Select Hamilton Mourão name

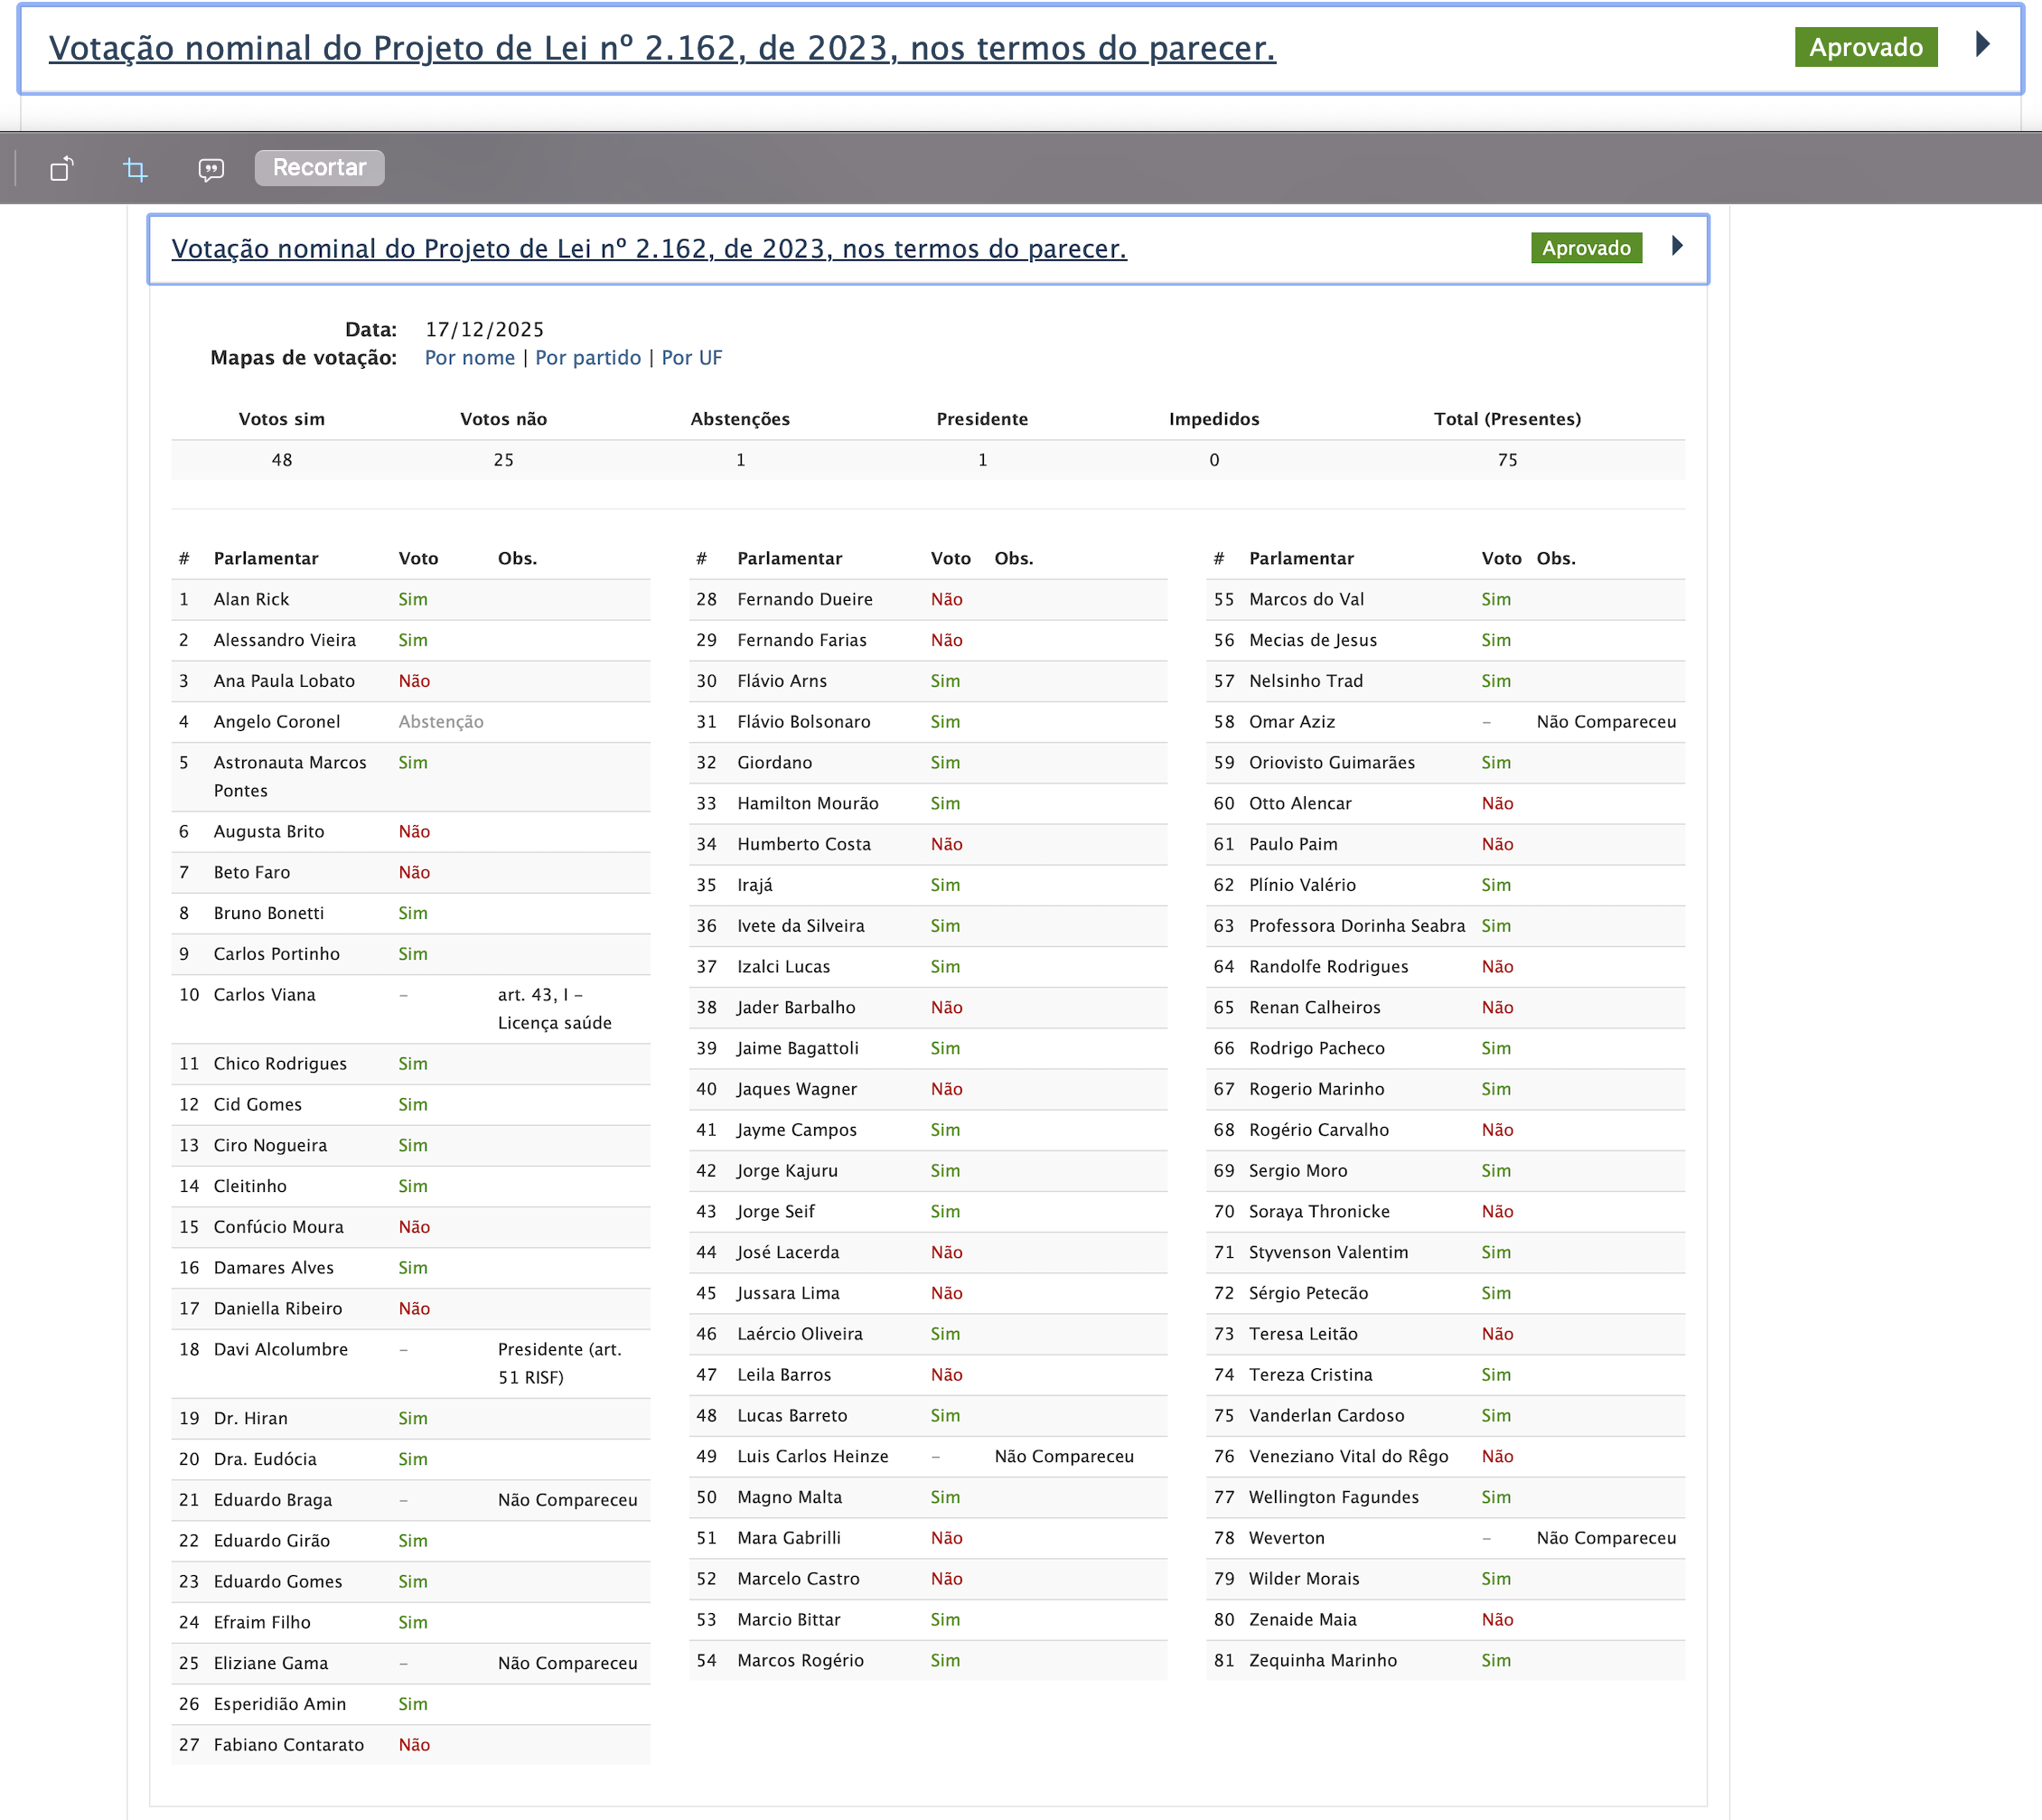click(x=808, y=804)
